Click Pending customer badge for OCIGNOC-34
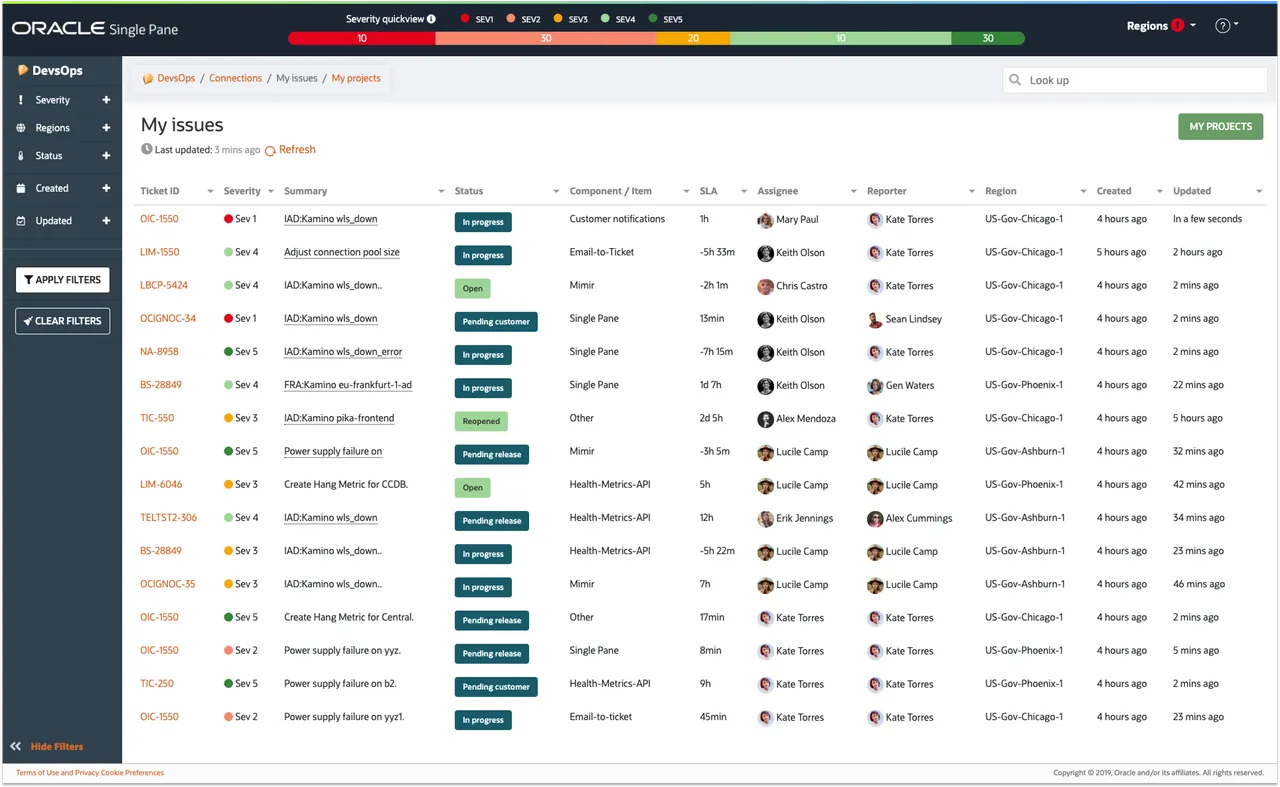The width and height of the screenshot is (1280, 787). click(x=496, y=322)
